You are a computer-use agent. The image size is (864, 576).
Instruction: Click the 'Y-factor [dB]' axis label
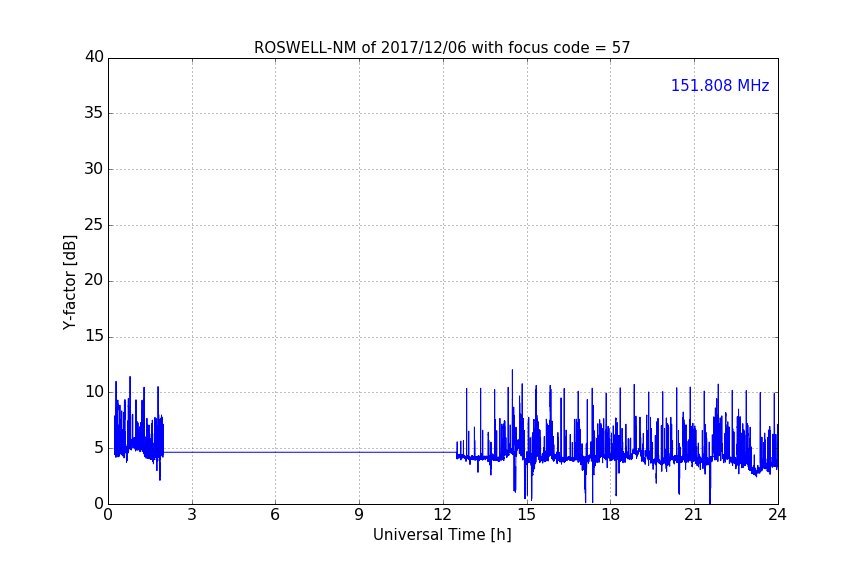point(69,282)
